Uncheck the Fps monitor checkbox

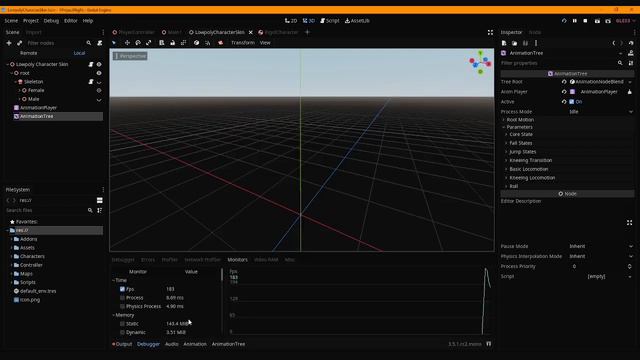pos(122,289)
